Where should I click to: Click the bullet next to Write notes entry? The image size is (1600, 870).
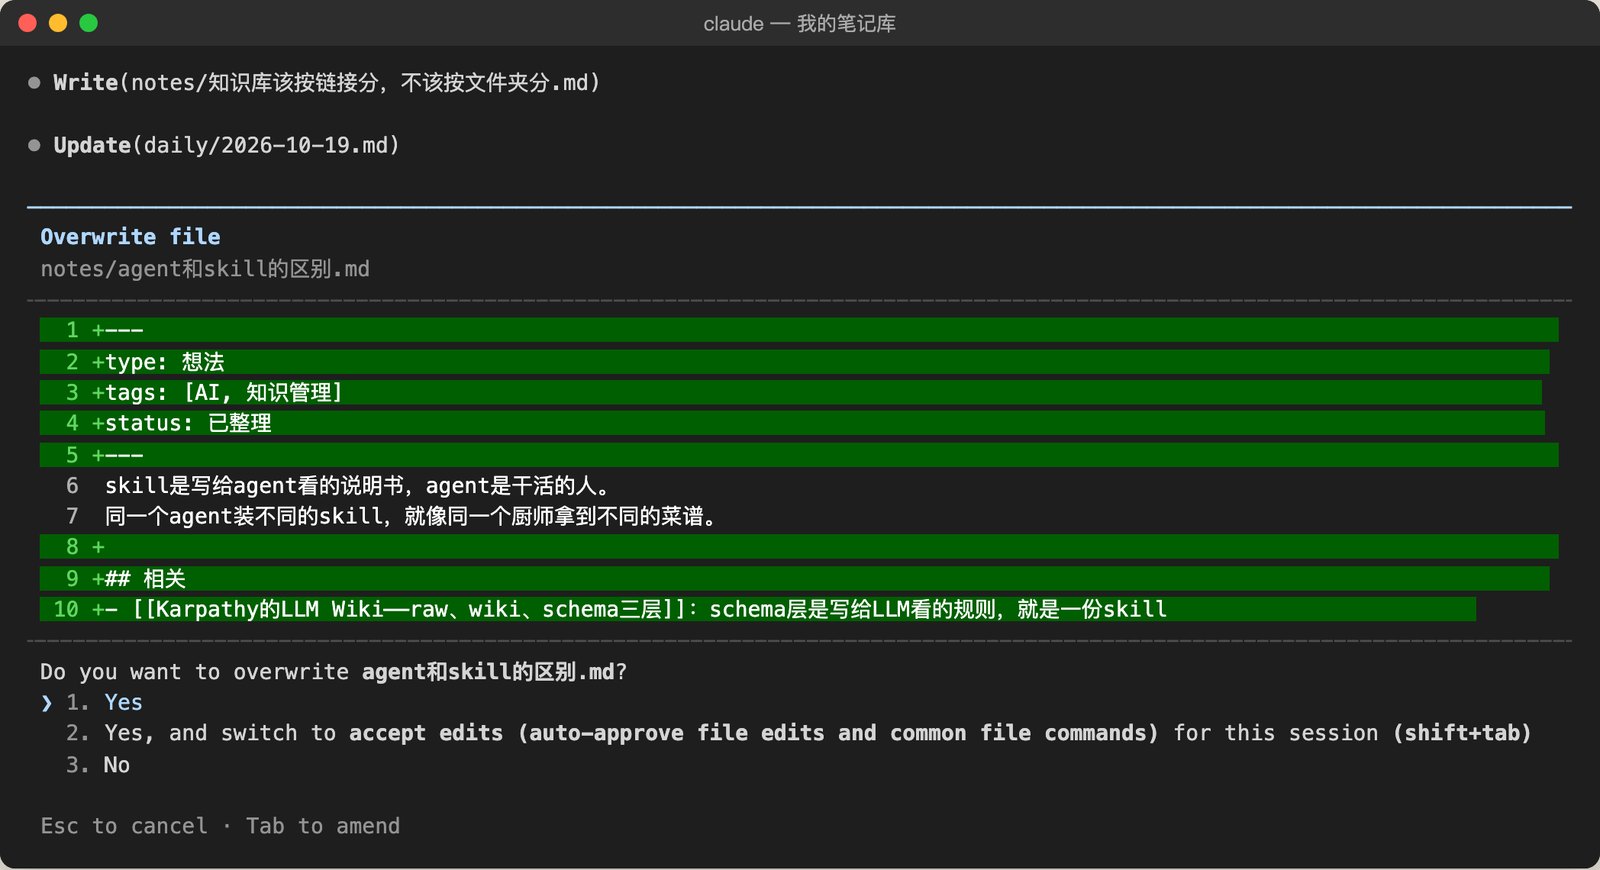pos(34,83)
